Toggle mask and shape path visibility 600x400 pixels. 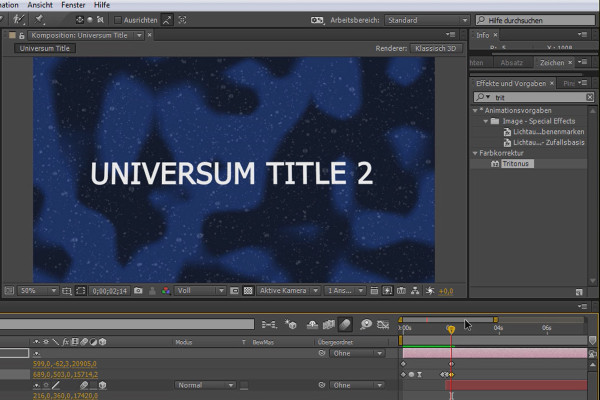80,291
